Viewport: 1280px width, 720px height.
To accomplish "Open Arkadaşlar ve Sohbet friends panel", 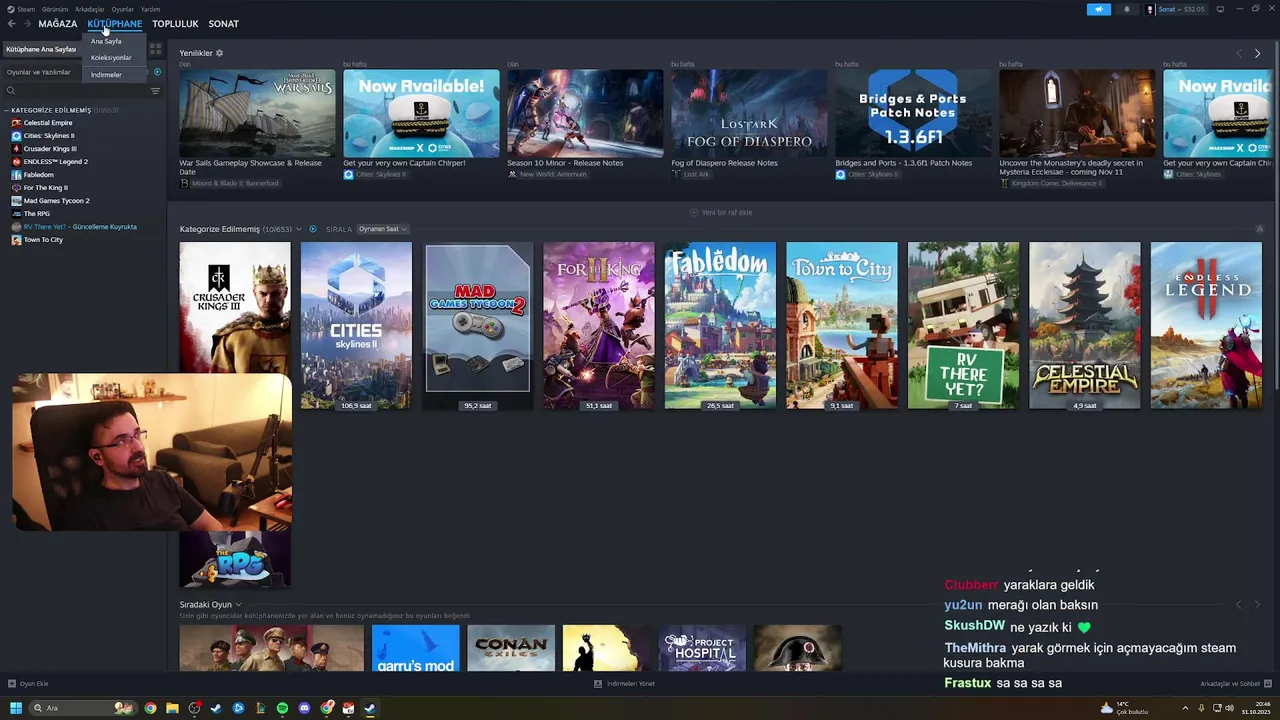I will (x=1234, y=684).
